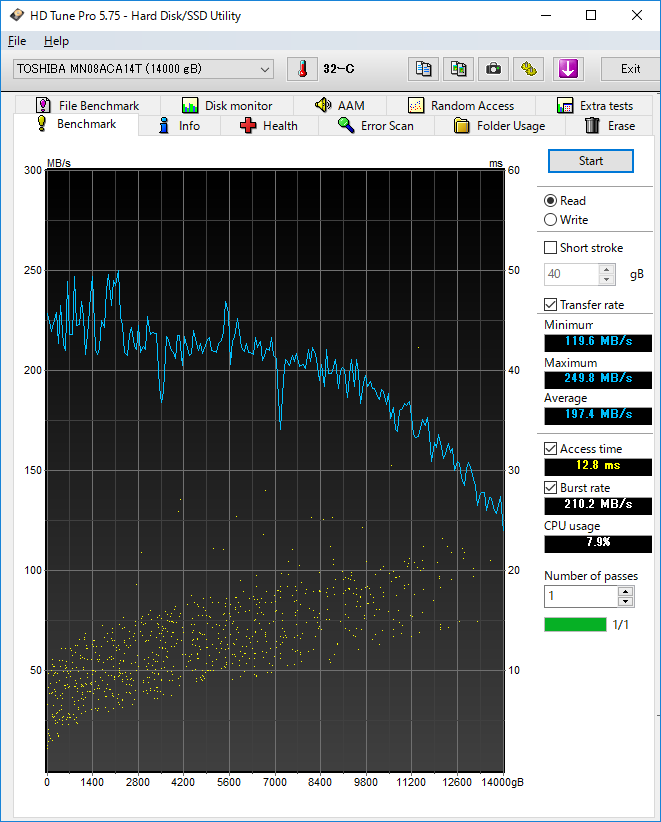The height and width of the screenshot is (822, 661).
Task: Click the thermometer temperature icon
Action: [302, 69]
